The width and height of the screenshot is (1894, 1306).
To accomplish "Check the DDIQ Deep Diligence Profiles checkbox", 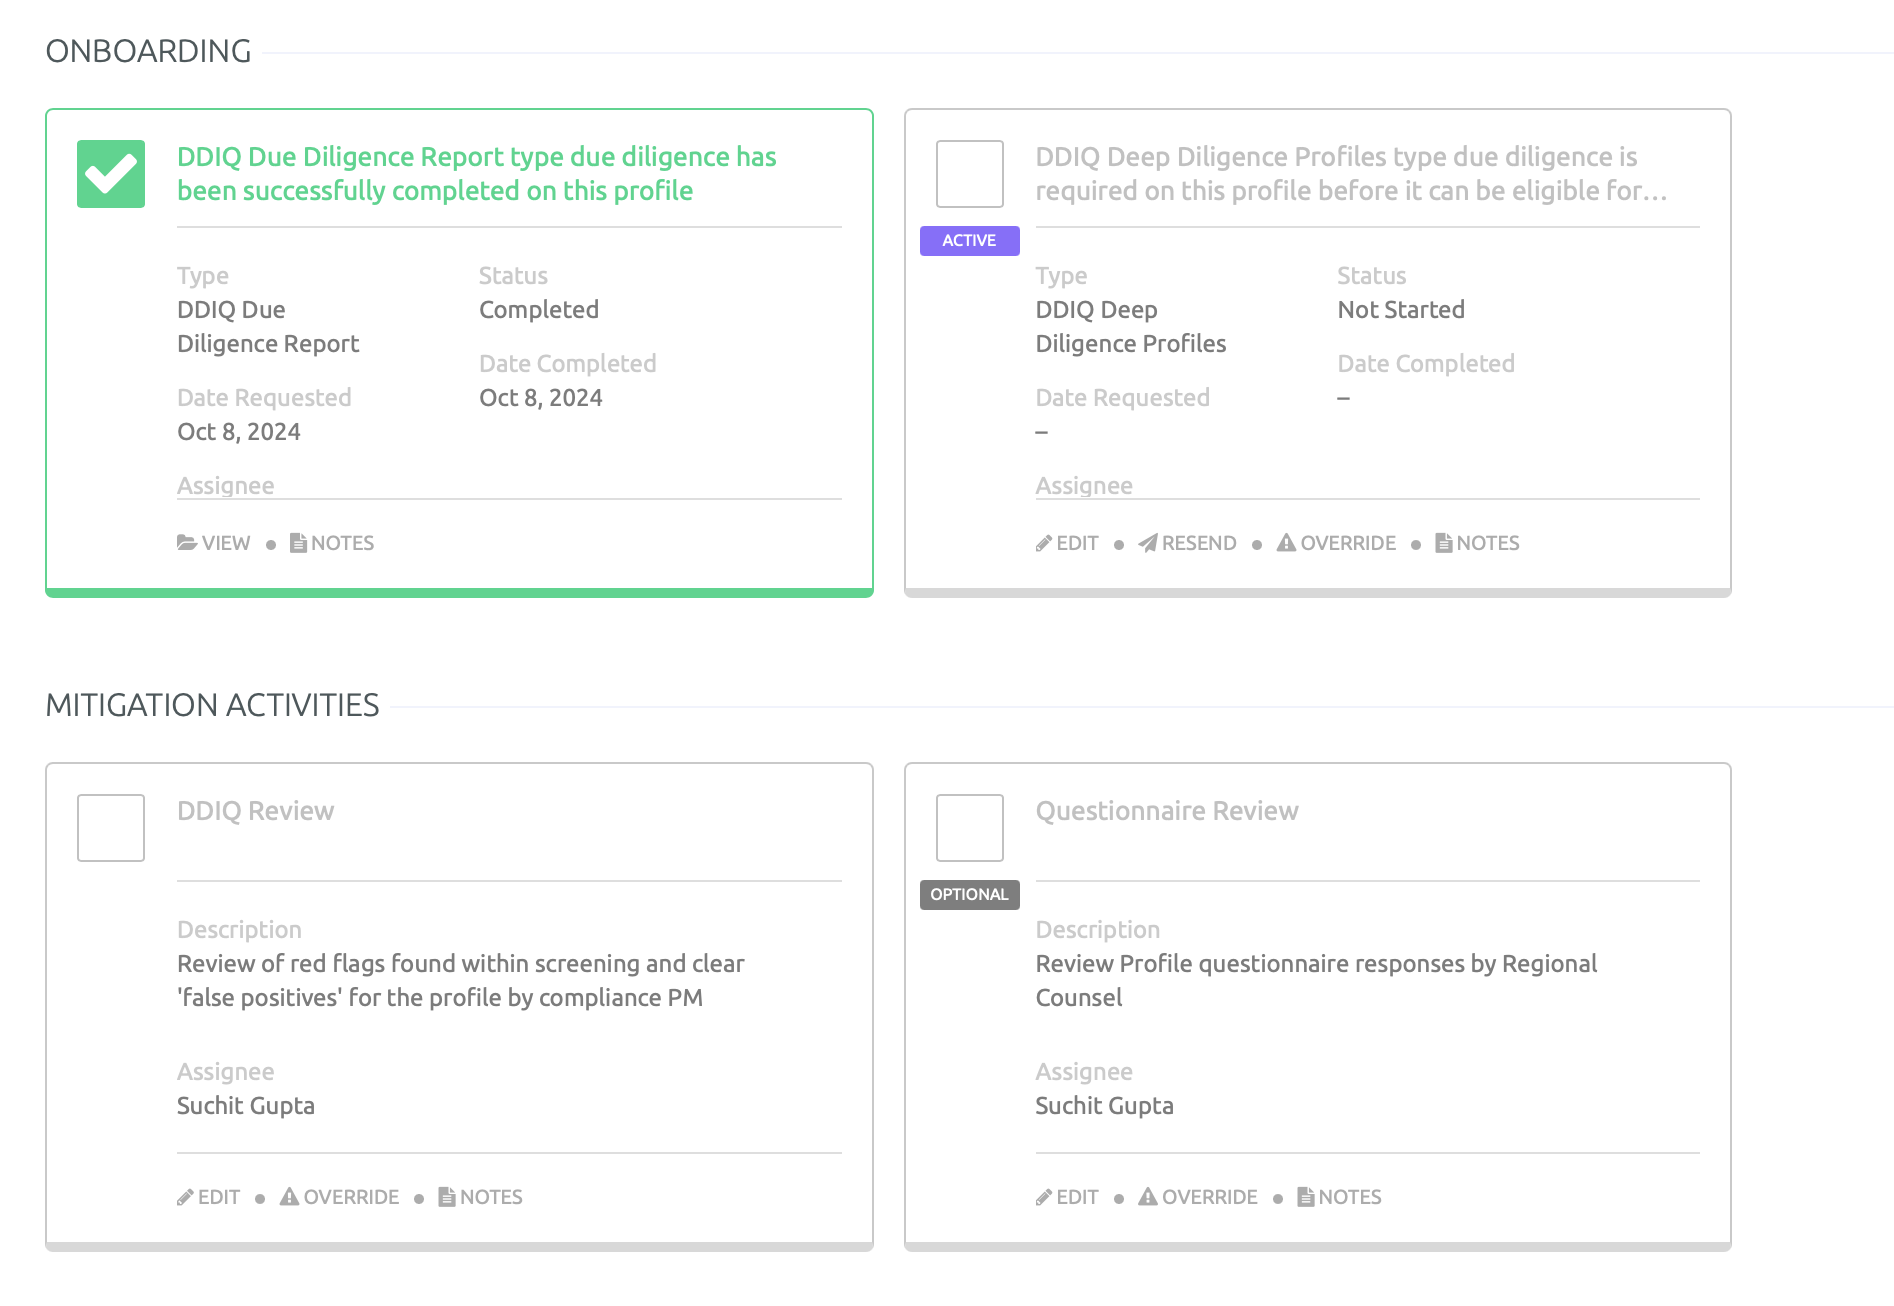I will [x=969, y=174].
